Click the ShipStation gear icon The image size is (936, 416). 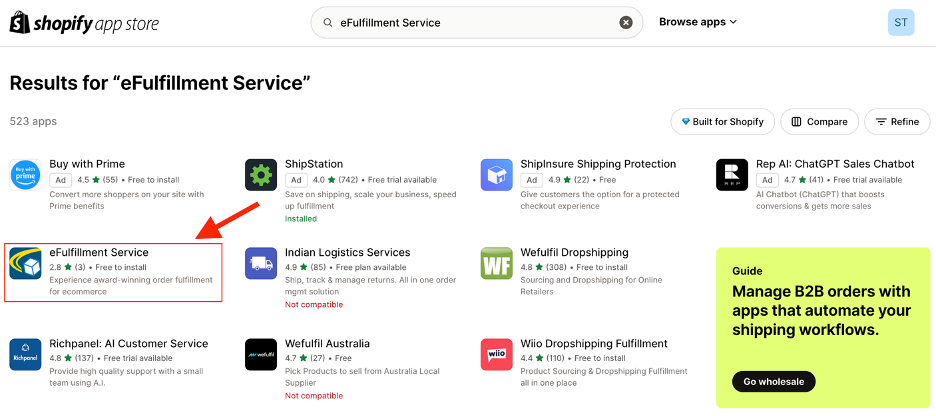[261, 175]
